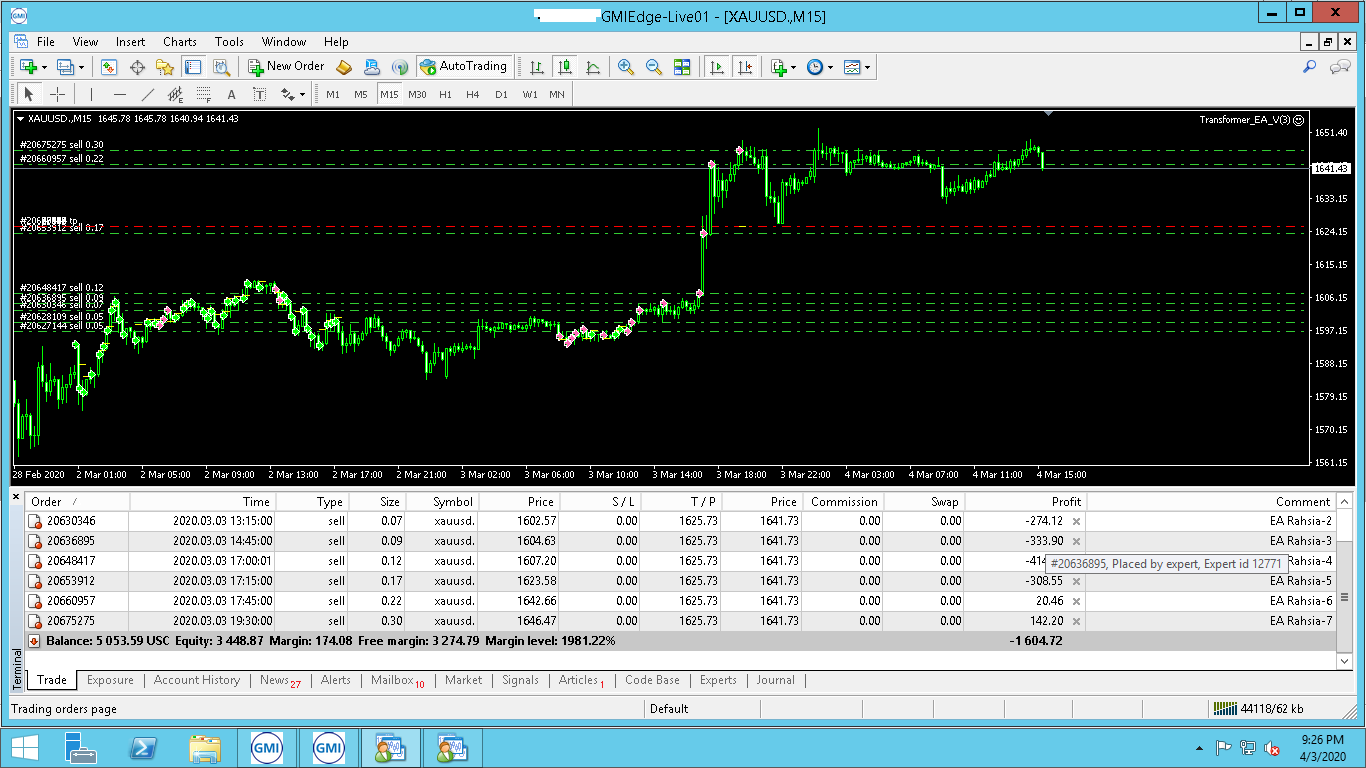This screenshot has width=1366, height=768.
Task: Switch chart to Line Chart mode
Action: tap(593, 67)
